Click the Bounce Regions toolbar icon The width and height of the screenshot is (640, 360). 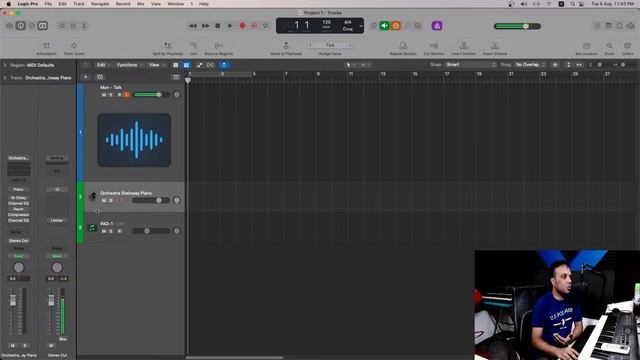[218, 45]
